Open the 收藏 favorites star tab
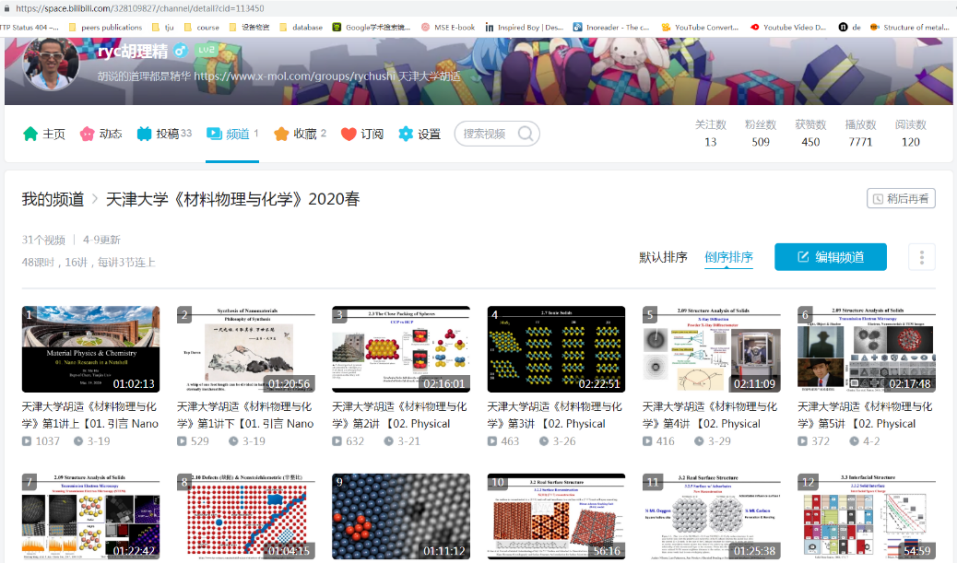The height and width of the screenshot is (563, 957). tap(300, 134)
